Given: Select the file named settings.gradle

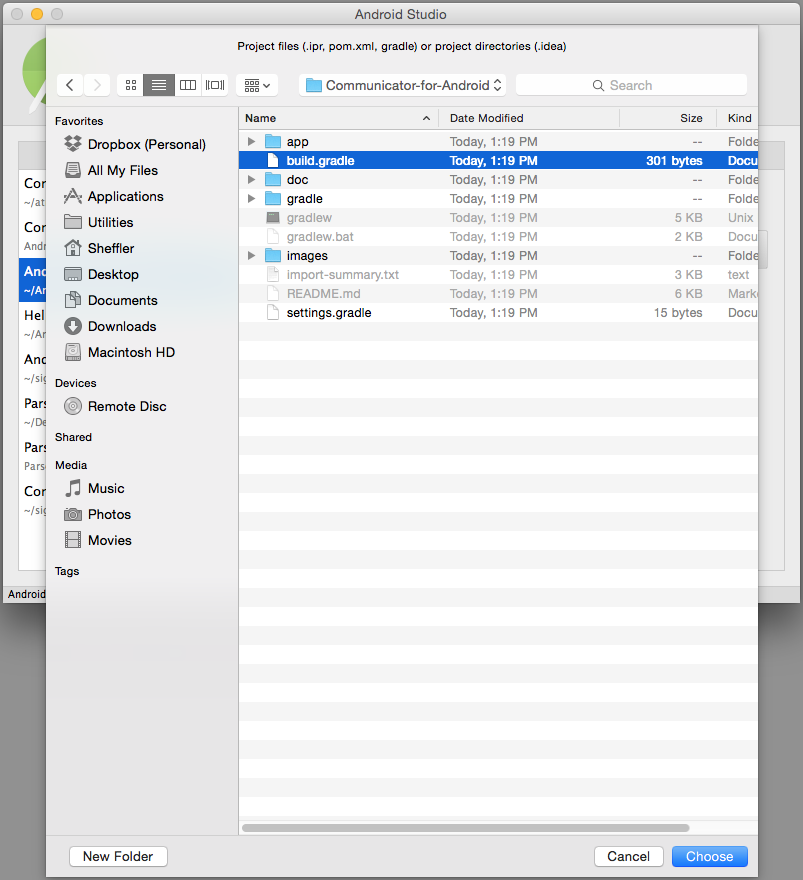Looking at the screenshot, I should click(329, 313).
